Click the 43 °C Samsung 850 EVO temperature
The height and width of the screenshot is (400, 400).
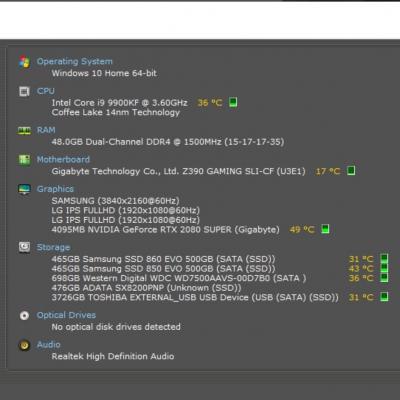[361, 269]
